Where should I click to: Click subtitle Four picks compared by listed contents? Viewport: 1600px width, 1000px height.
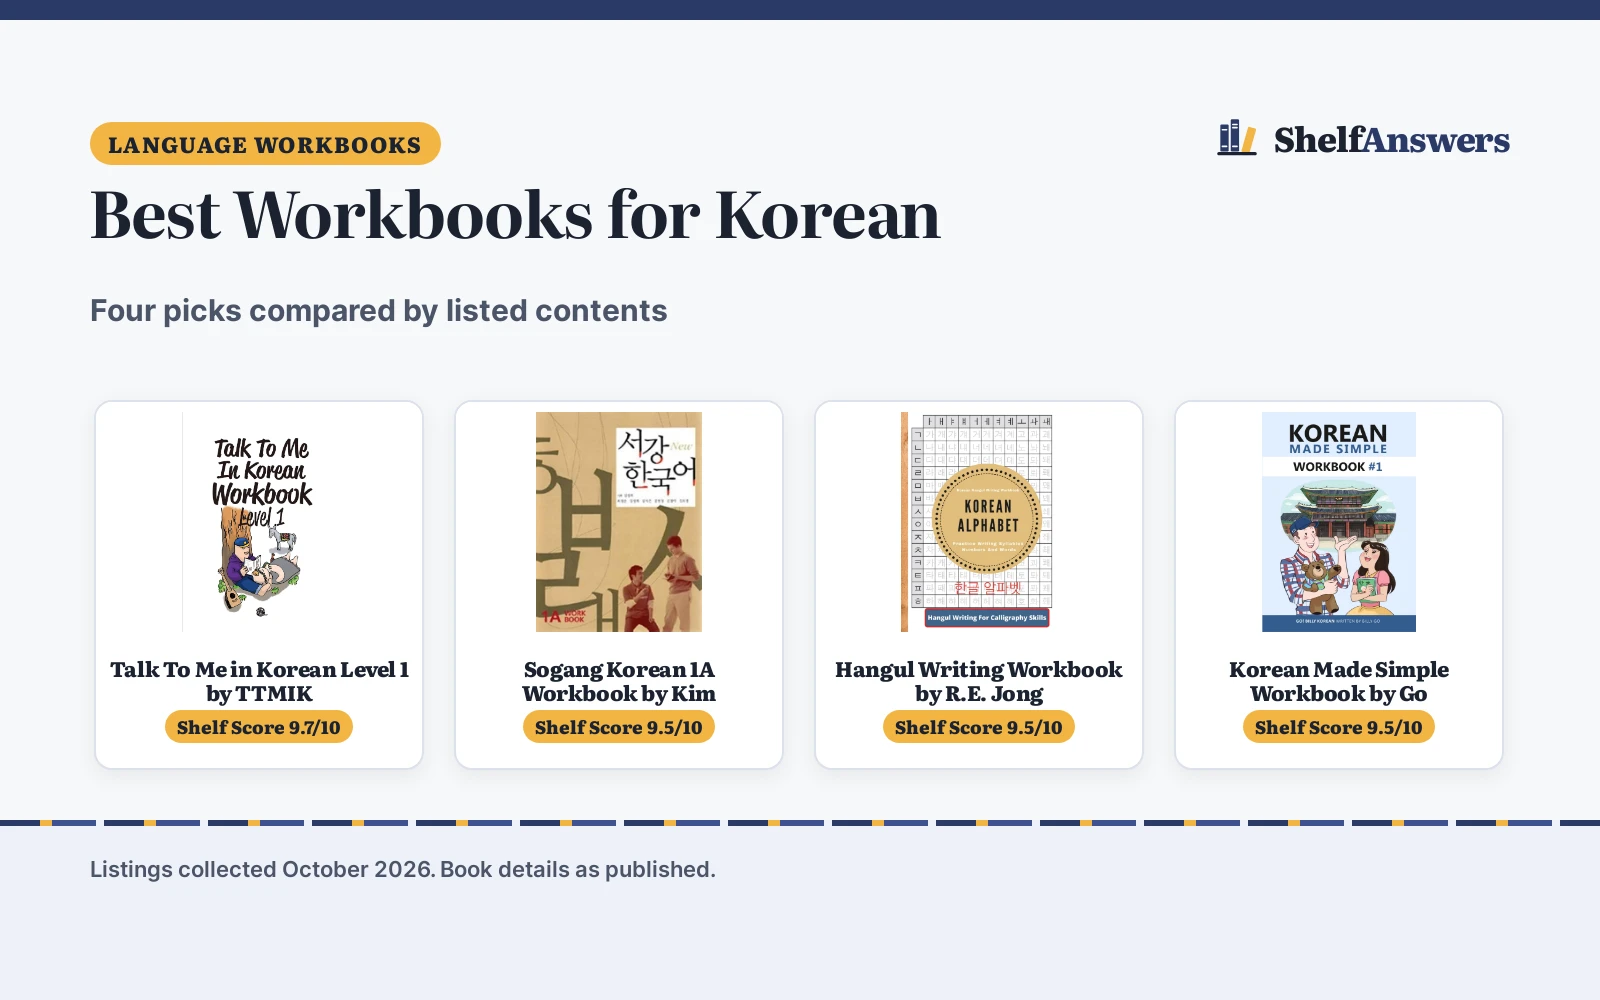point(378,311)
